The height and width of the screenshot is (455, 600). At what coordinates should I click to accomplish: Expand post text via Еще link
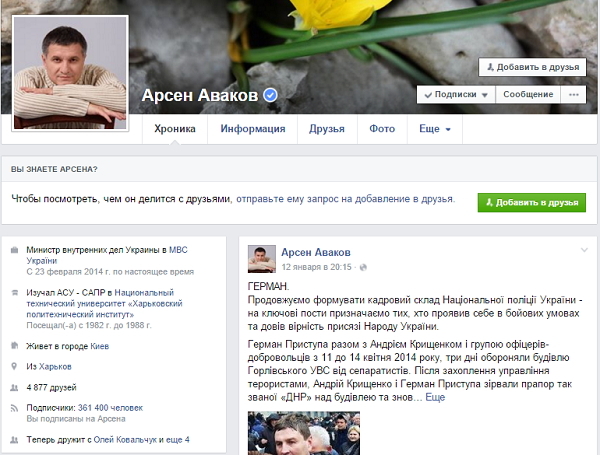pyautogui.click(x=435, y=397)
